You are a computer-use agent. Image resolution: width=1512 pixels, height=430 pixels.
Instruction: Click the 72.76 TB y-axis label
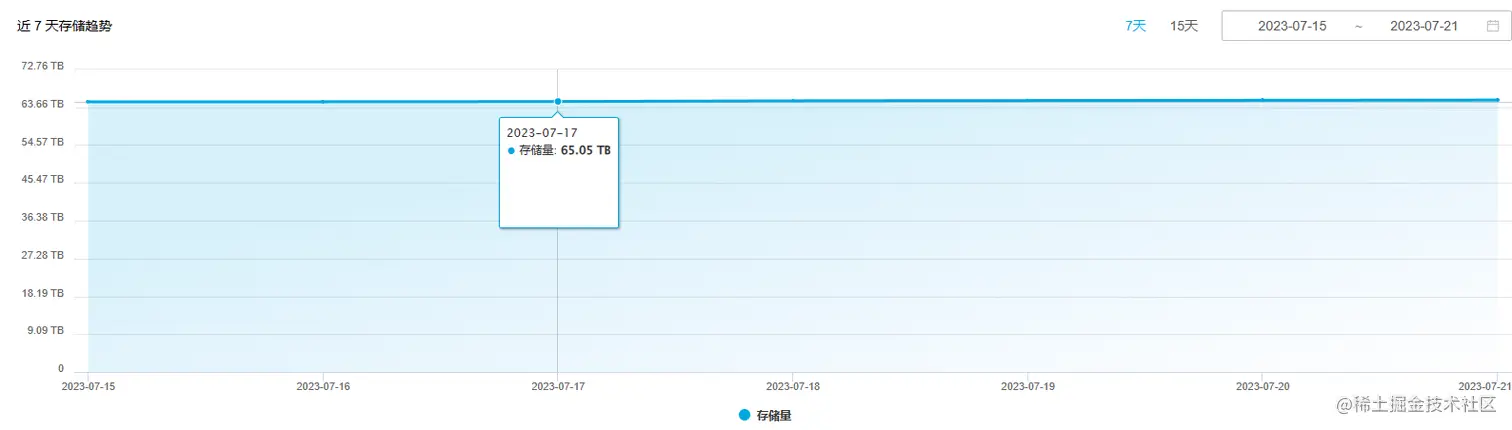[x=42, y=66]
